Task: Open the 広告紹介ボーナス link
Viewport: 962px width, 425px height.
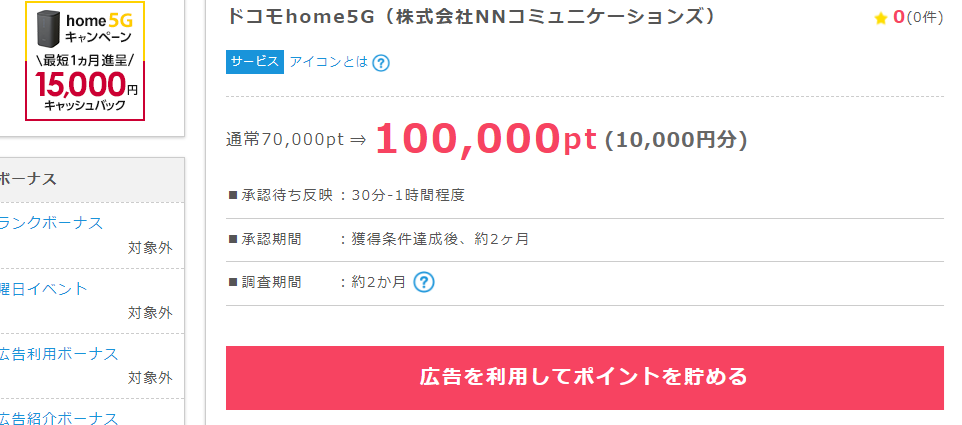Action: tap(59, 418)
